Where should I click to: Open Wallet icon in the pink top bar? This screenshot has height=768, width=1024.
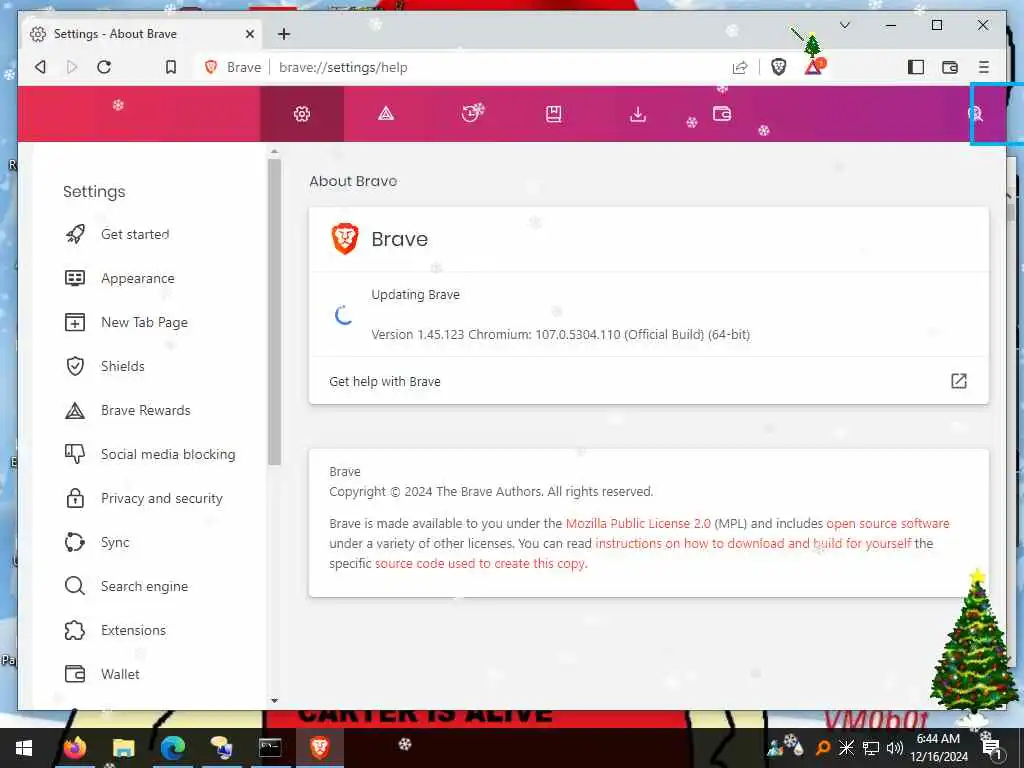(x=722, y=114)
